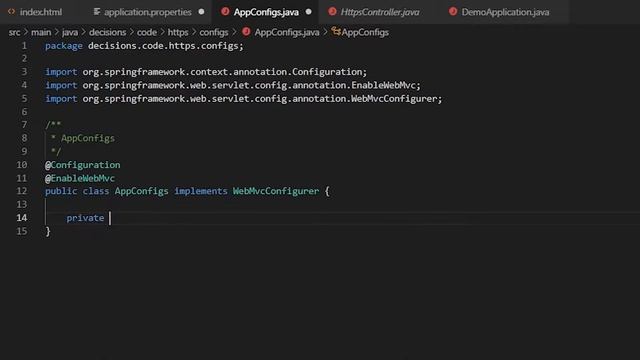Open the https breadcrumb segment
This screenshot has height=360, width=640.
178,32
